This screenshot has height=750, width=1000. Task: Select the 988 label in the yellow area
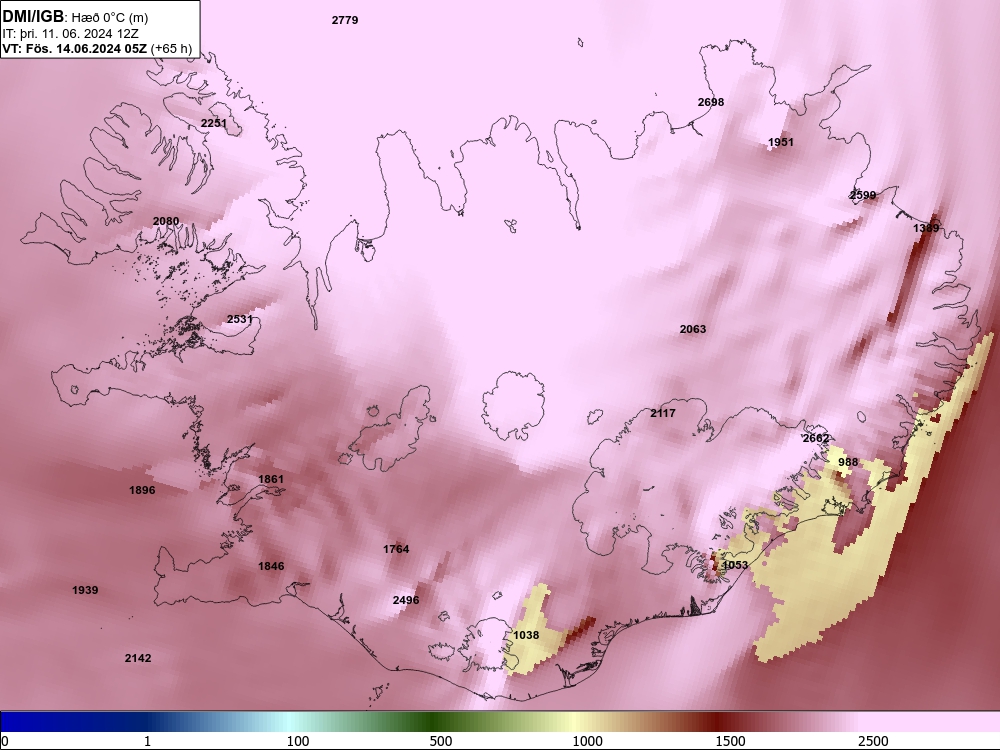tap(848, 462)
